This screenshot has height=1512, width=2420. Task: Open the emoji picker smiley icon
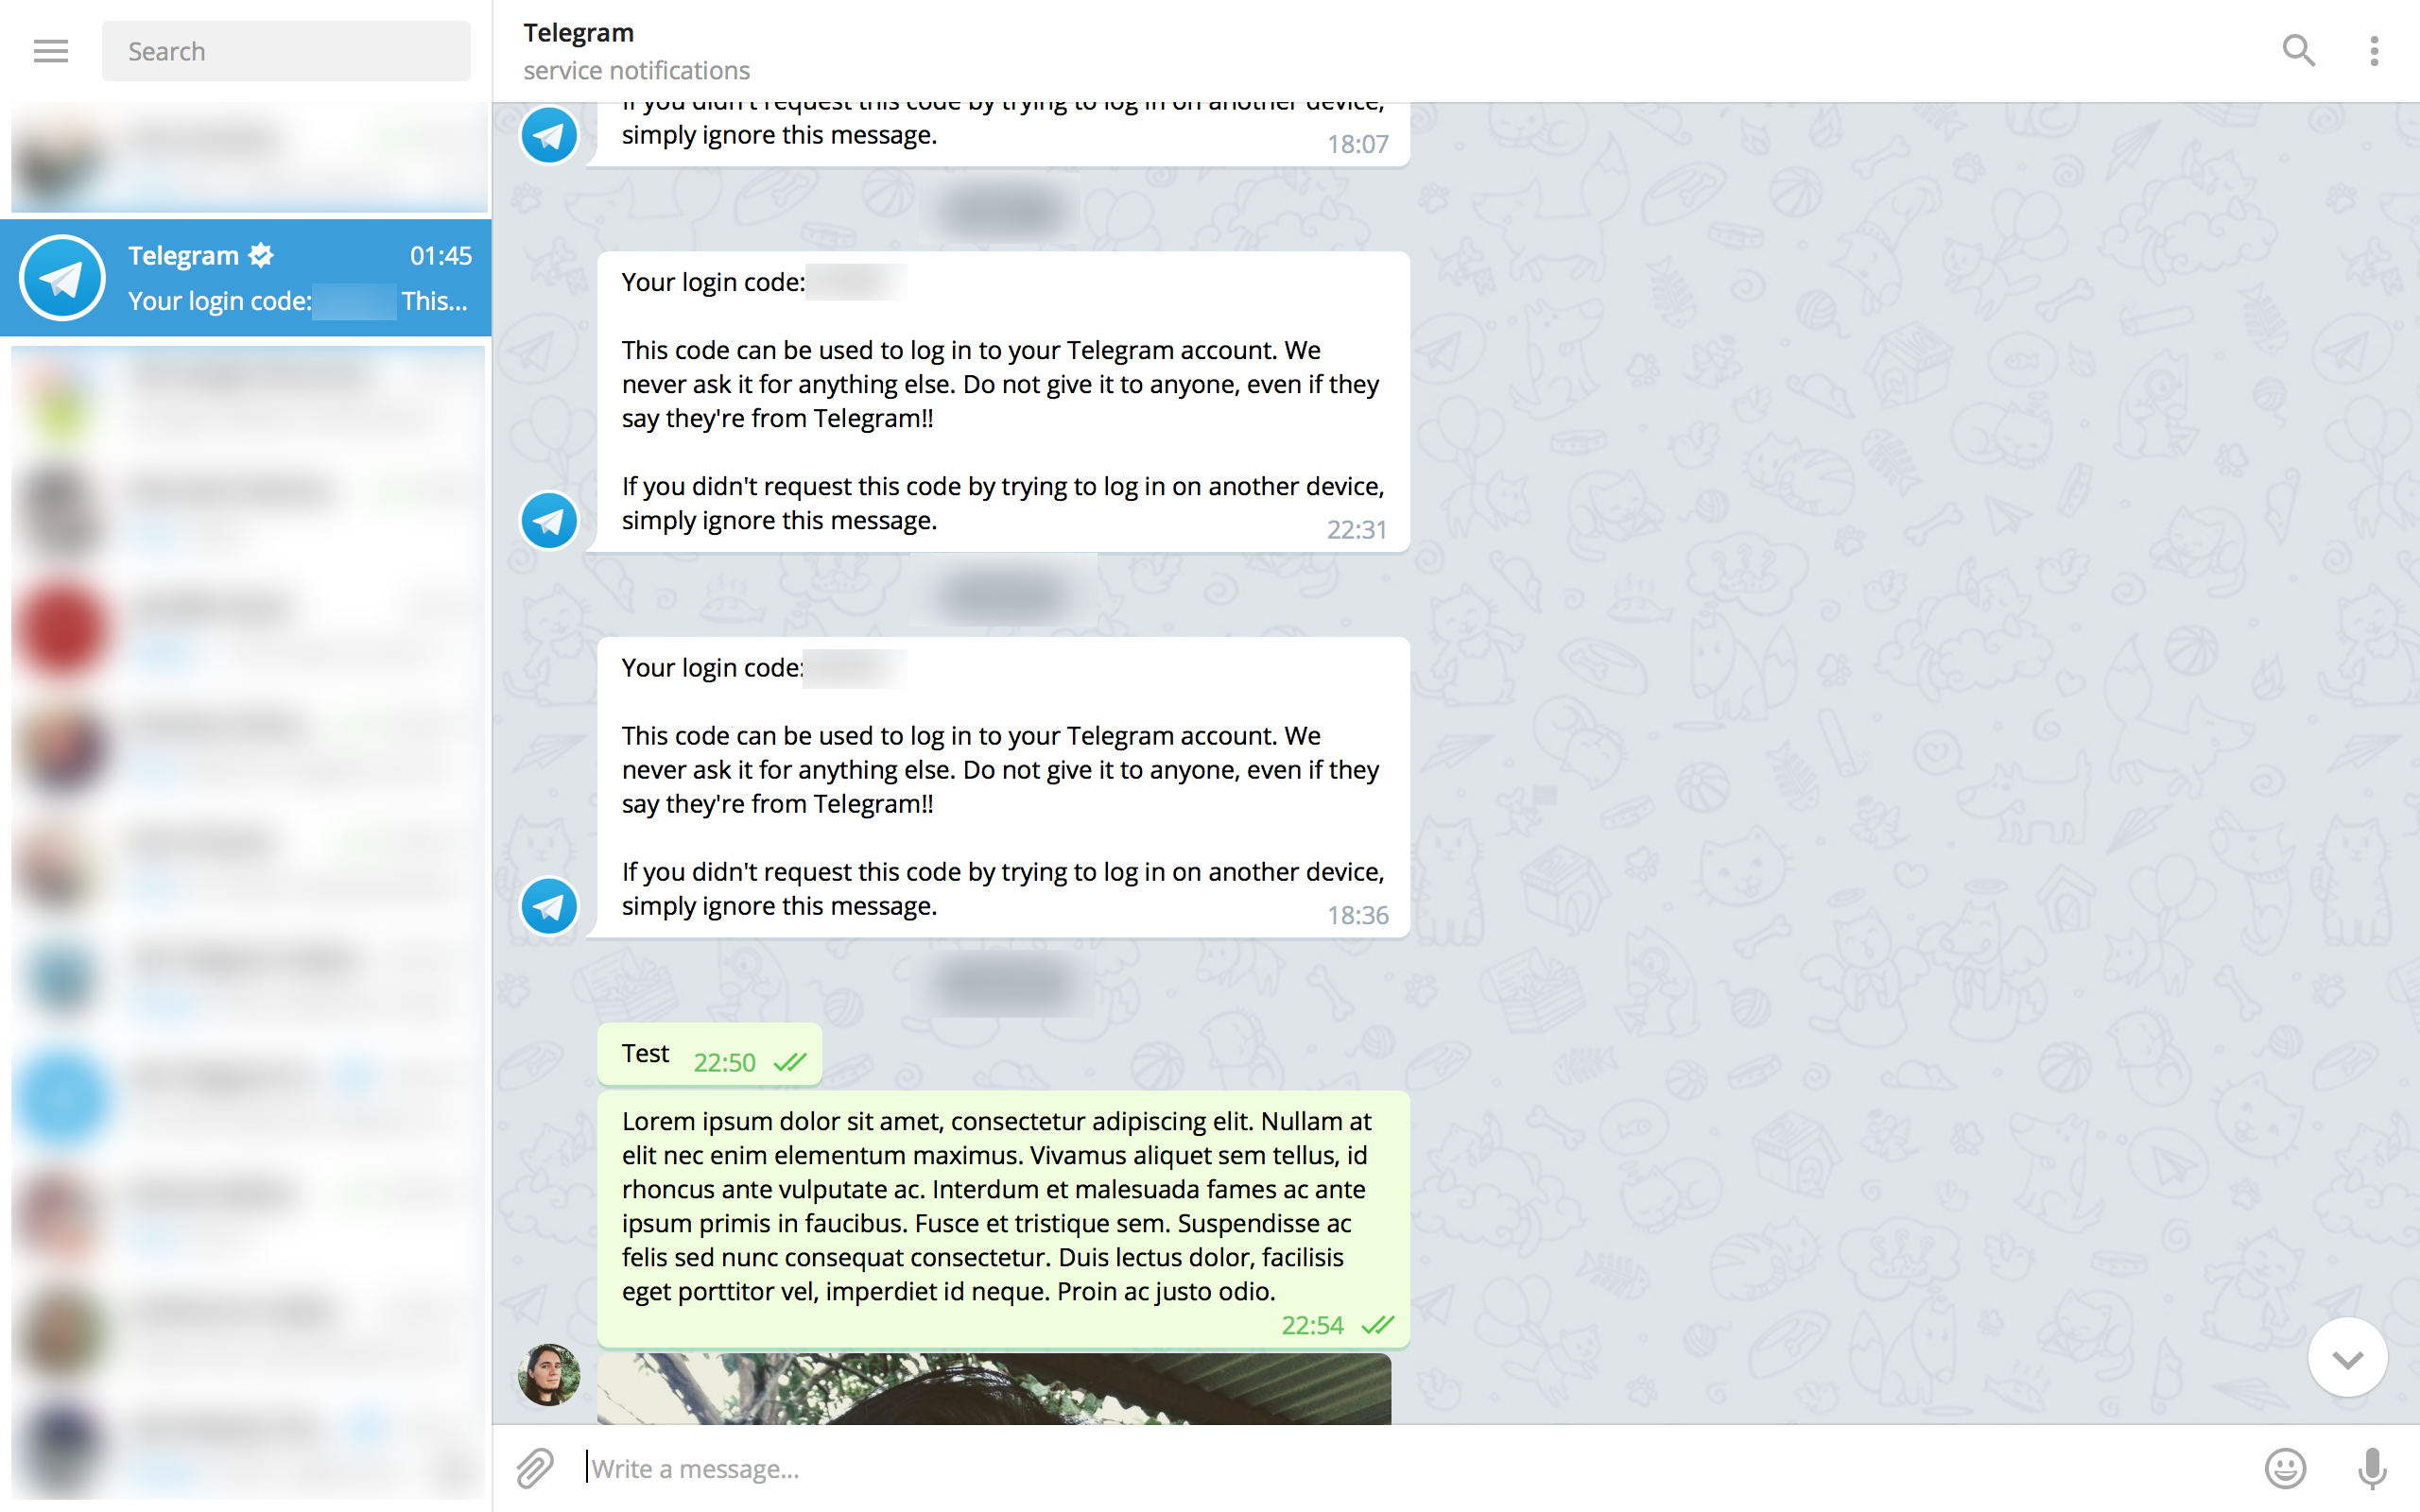(x=2285, y=1468)
